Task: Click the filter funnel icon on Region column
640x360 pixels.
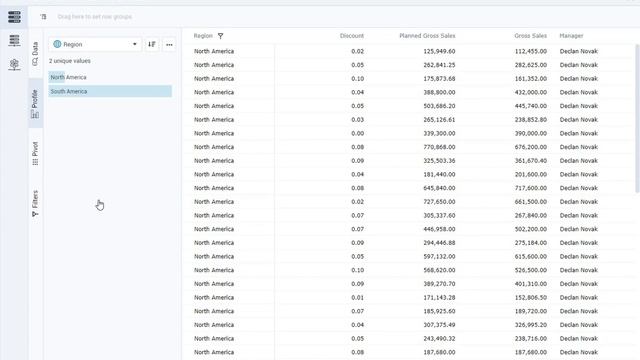Action: (x=220, y=36)
